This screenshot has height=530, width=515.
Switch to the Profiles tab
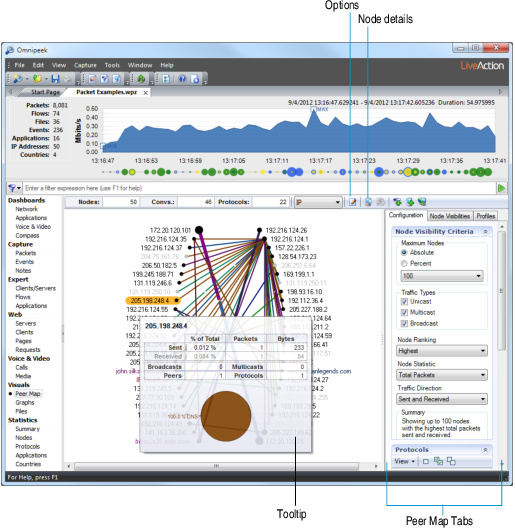point(486,216)
